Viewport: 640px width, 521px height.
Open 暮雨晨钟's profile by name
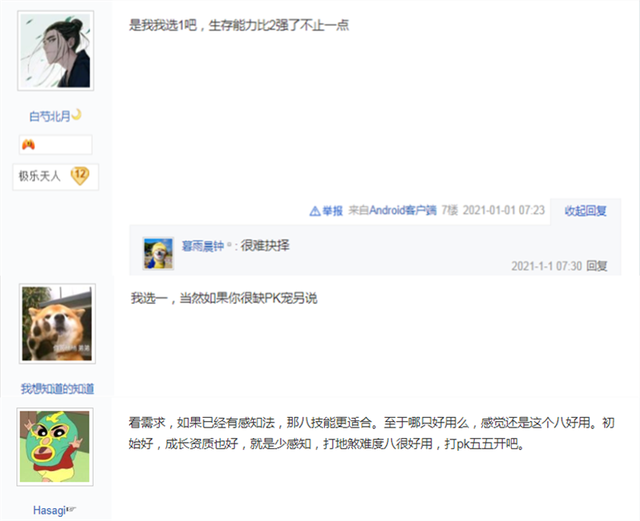pyautogui.click(x=203, y=246)
